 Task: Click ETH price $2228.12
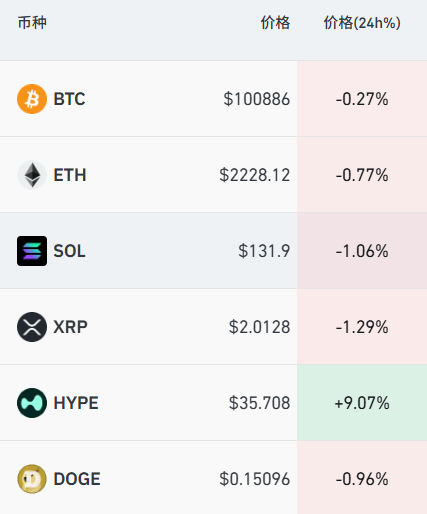tap(255, 175)
